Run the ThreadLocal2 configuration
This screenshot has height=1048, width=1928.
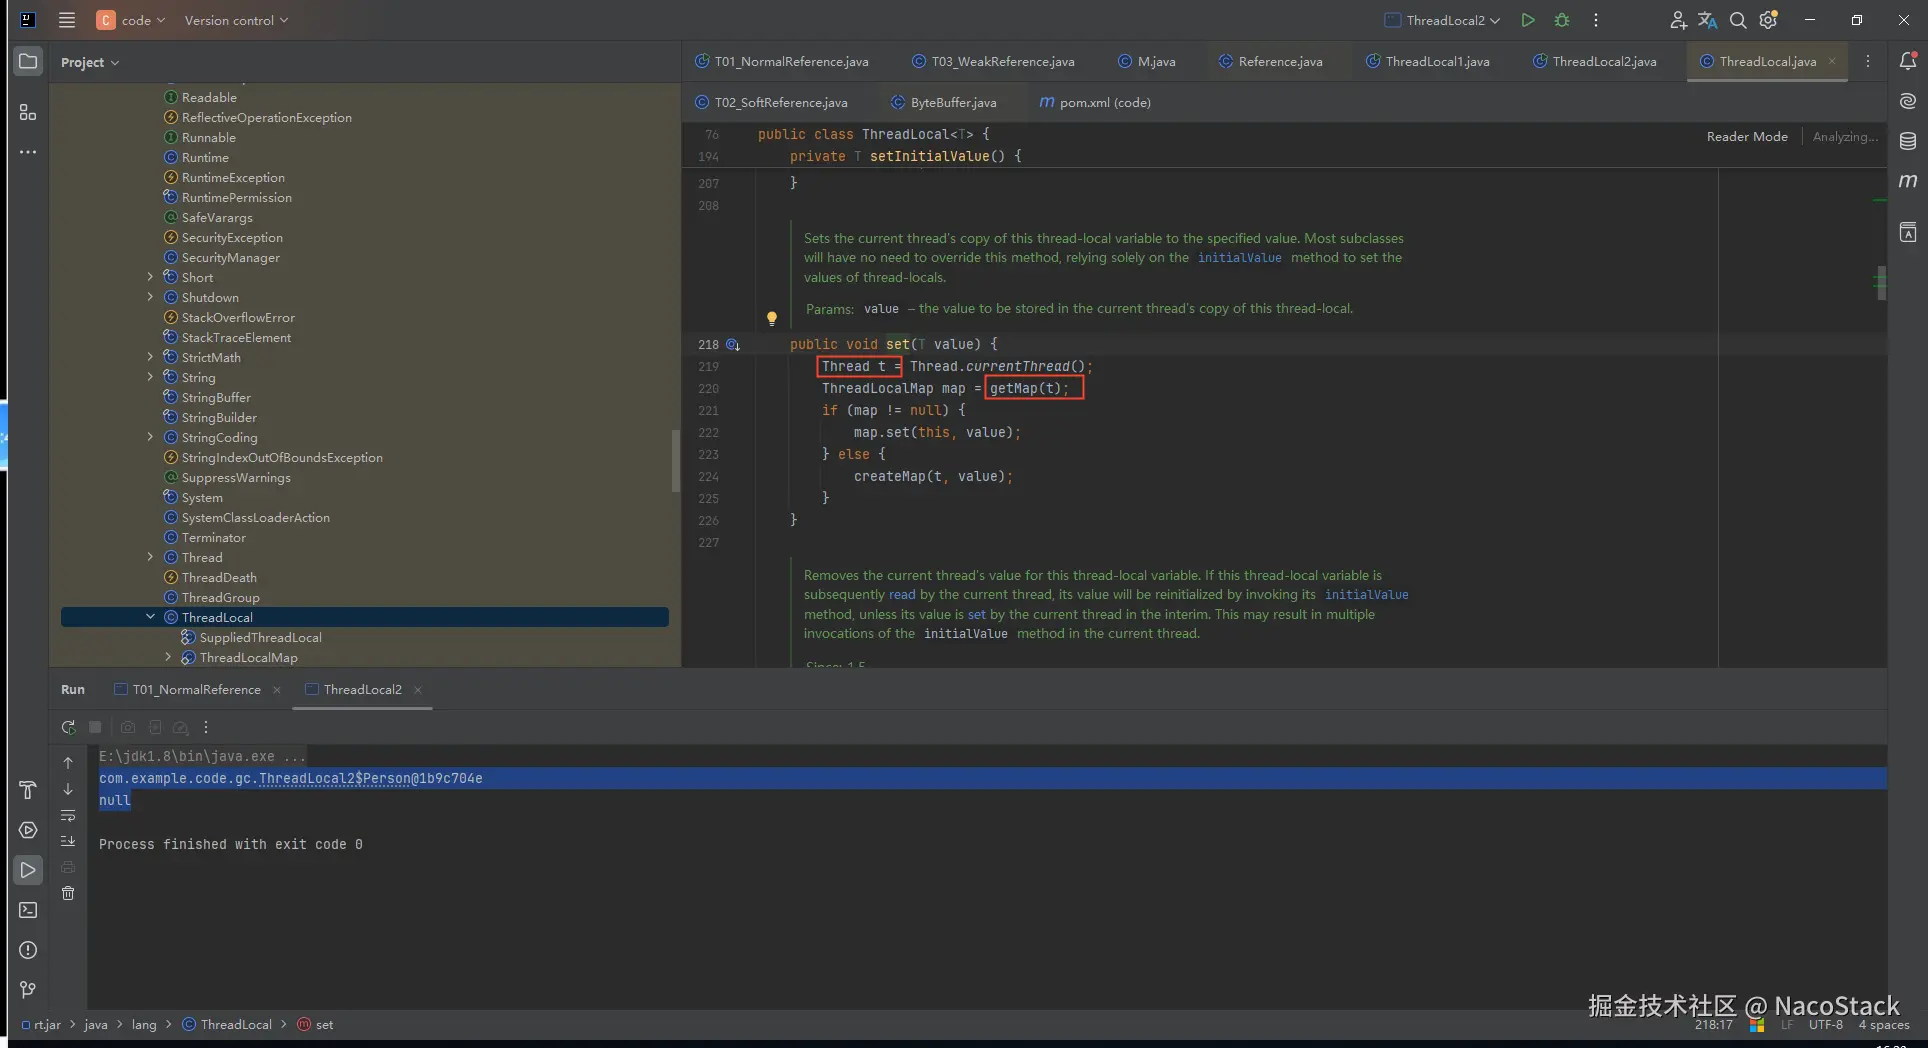tap(1527, 20)
